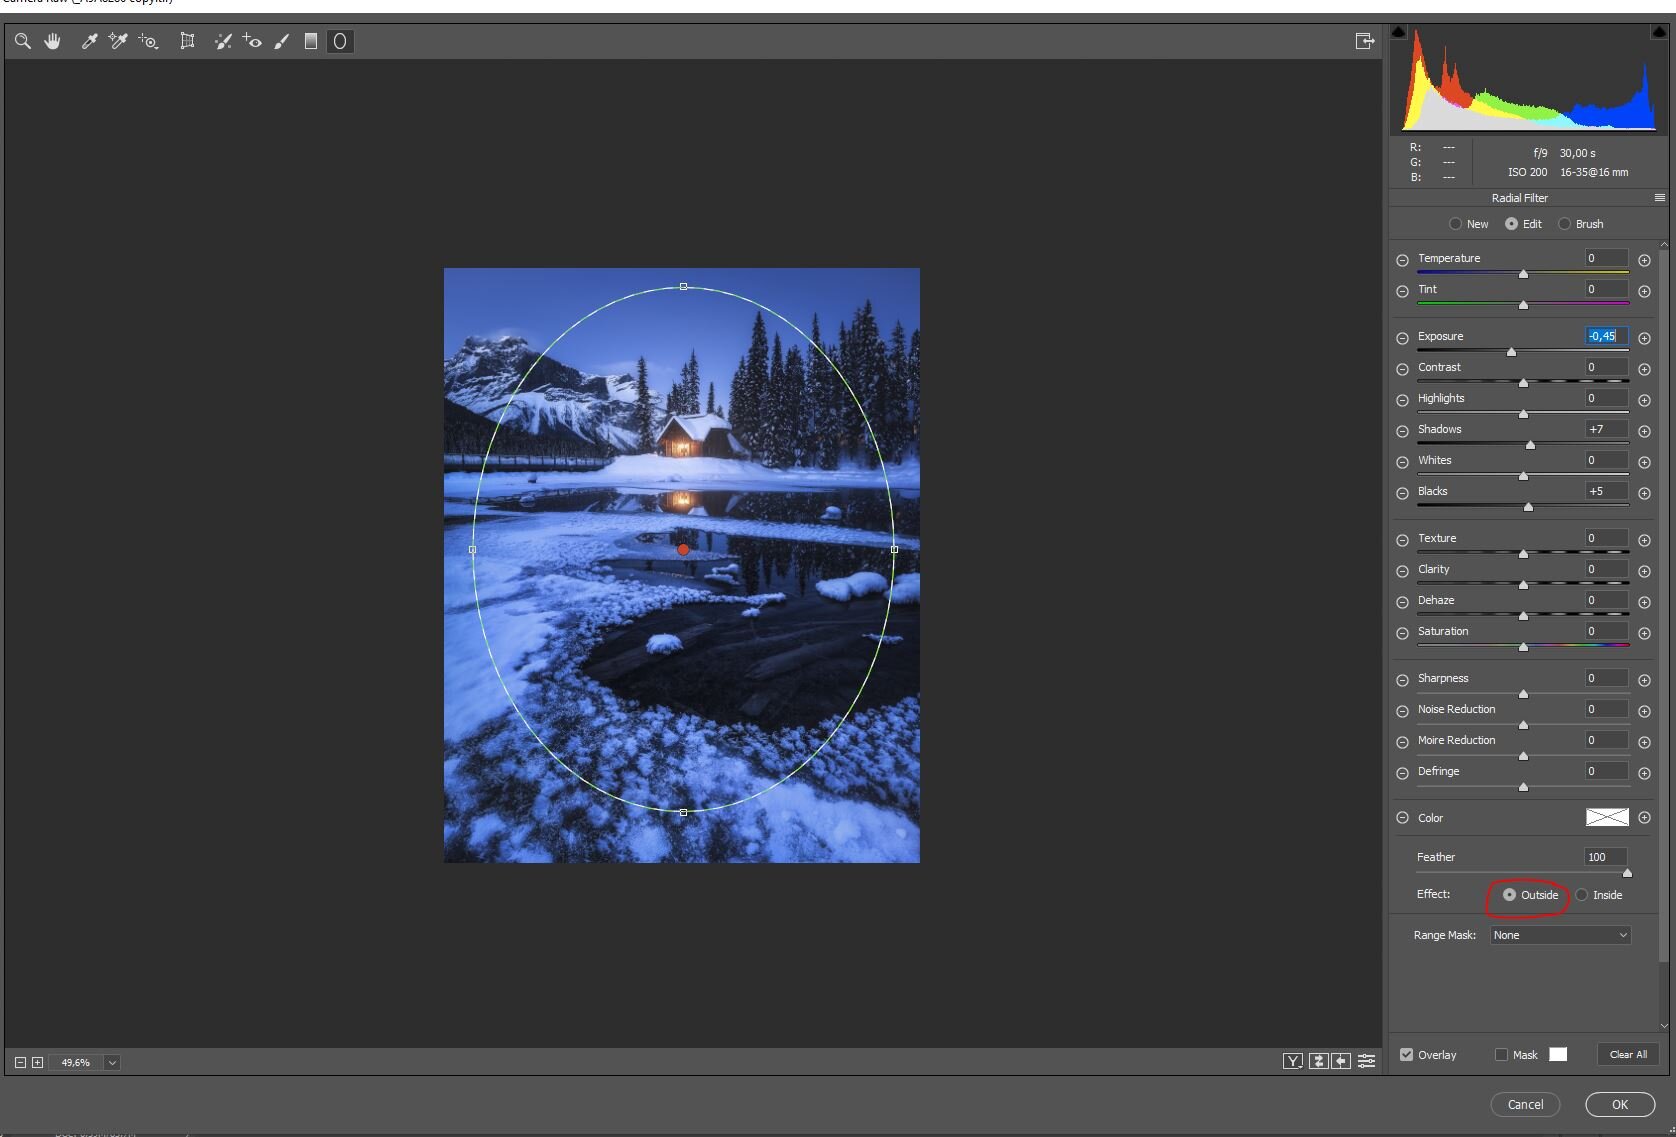
Task: Decrease Shadows with minus icon
Action: 1402,431
